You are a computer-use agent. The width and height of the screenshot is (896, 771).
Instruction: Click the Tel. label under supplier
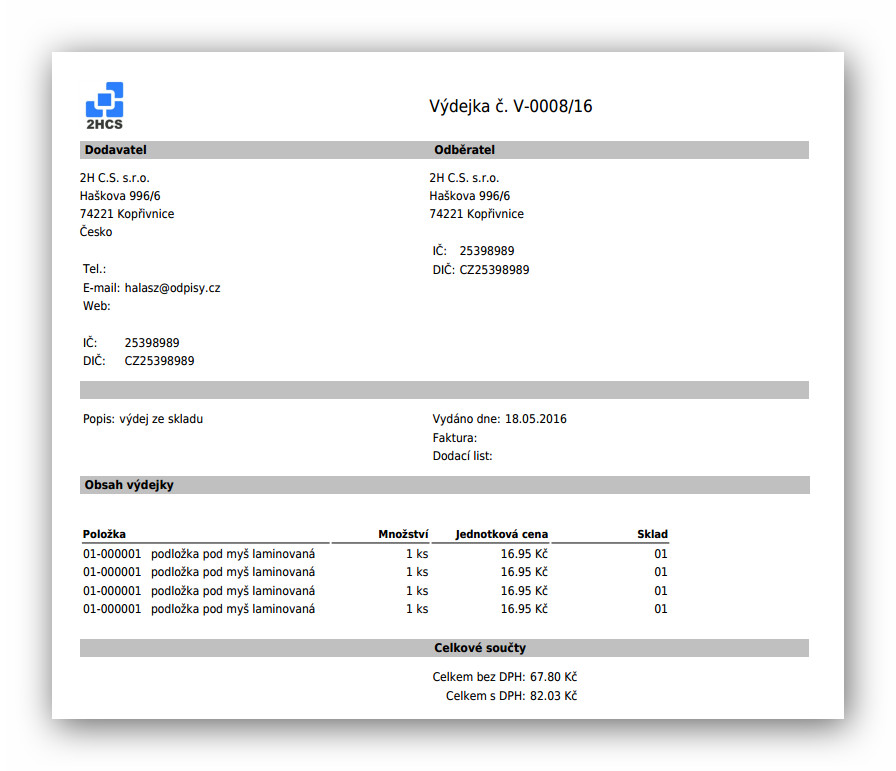click(94, 269)
